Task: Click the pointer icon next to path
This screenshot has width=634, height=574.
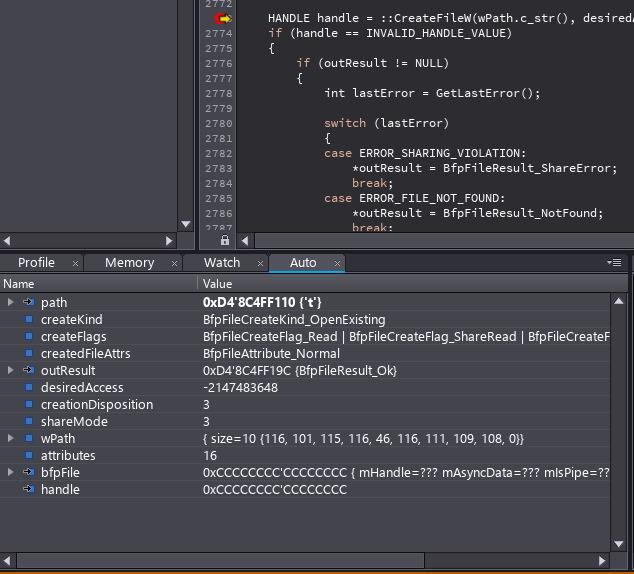Action: tap(29, 302)
